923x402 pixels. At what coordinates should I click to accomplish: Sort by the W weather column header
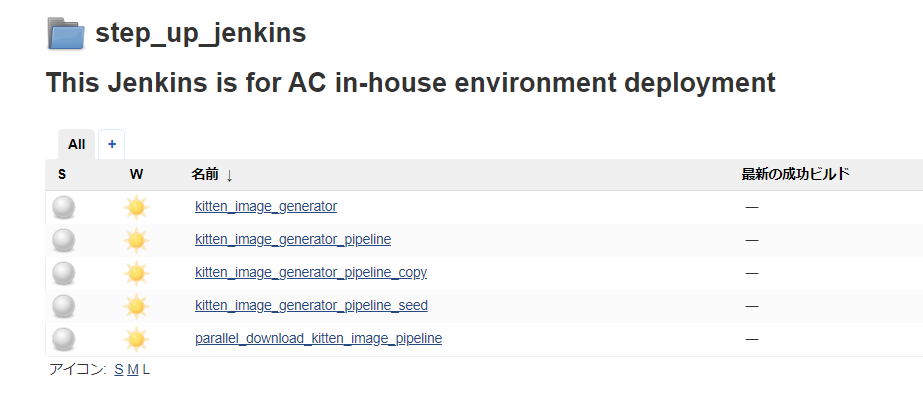[x=137, y=175]
